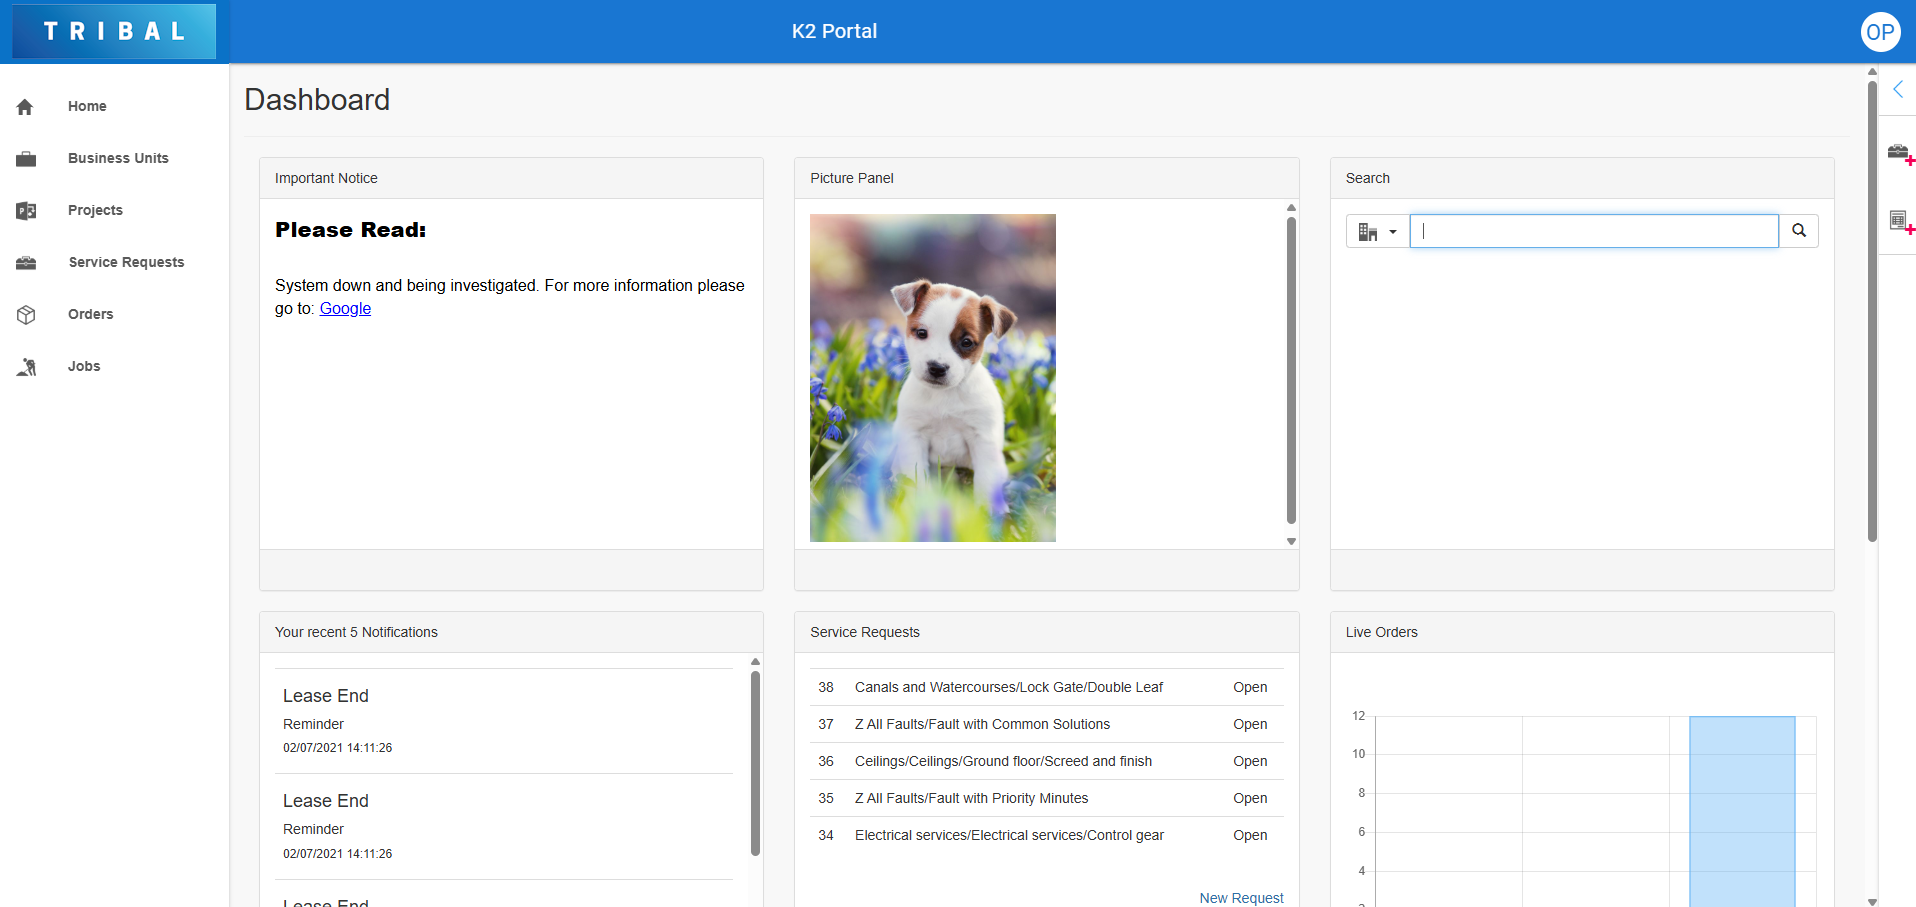Open Projects in the navigation menu
Screen dimensions: 1916x907
coord(95,210)
